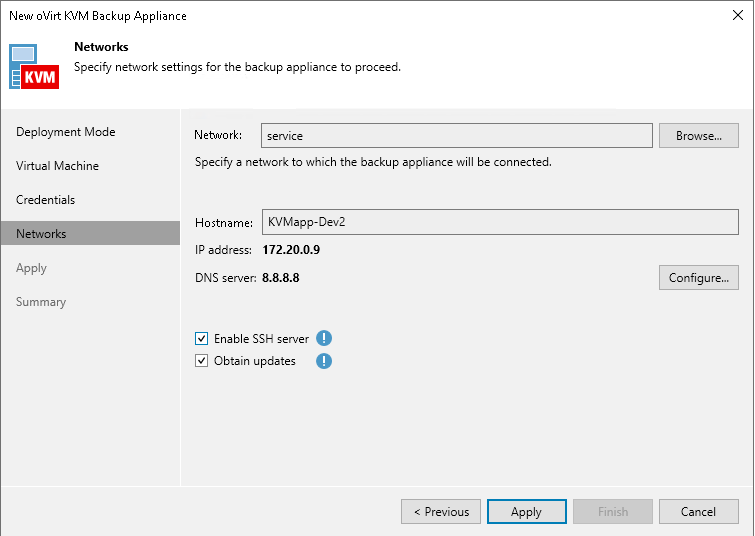Viewport: 755px width, 536px height.
Task: Open Configure for IP and DNS settings
Action: (698, 278)
